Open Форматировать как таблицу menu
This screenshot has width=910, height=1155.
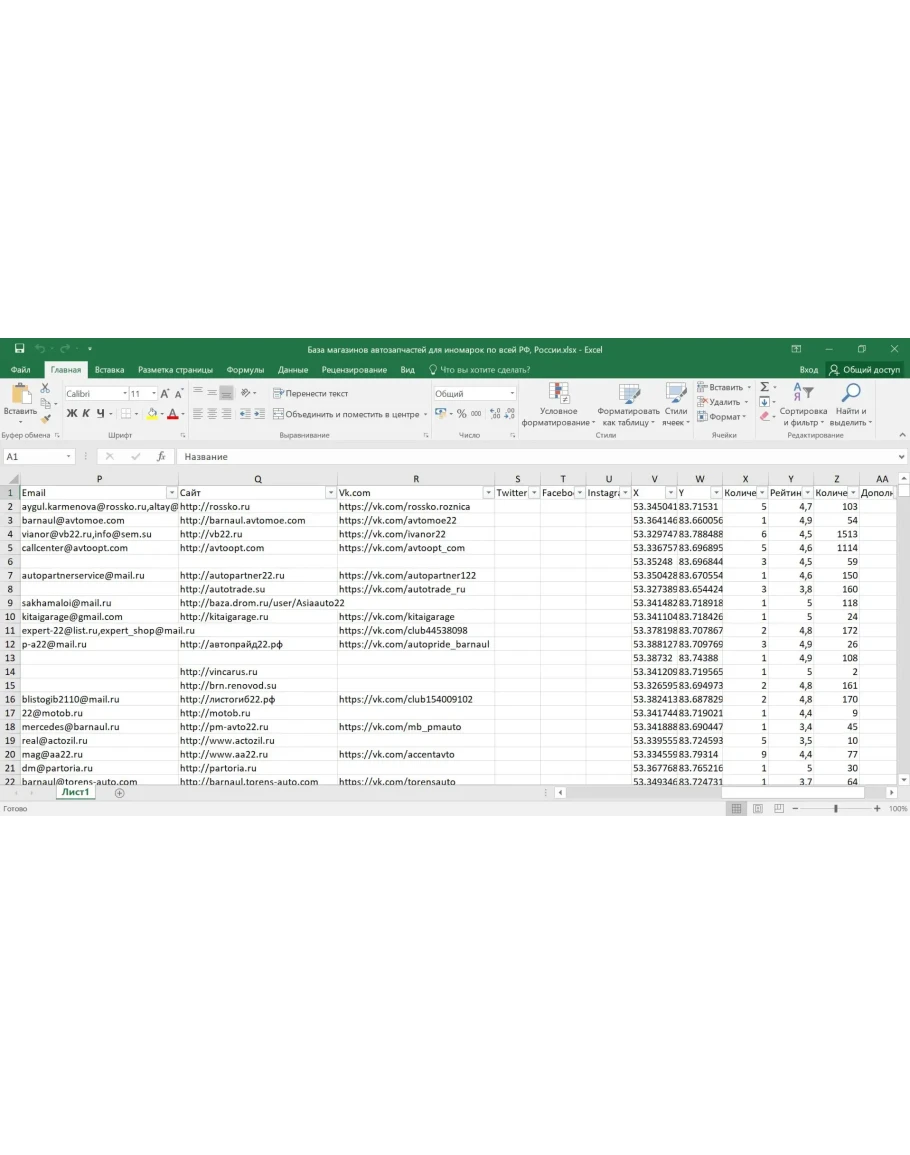pyautogui.click(x=628, y=404)
